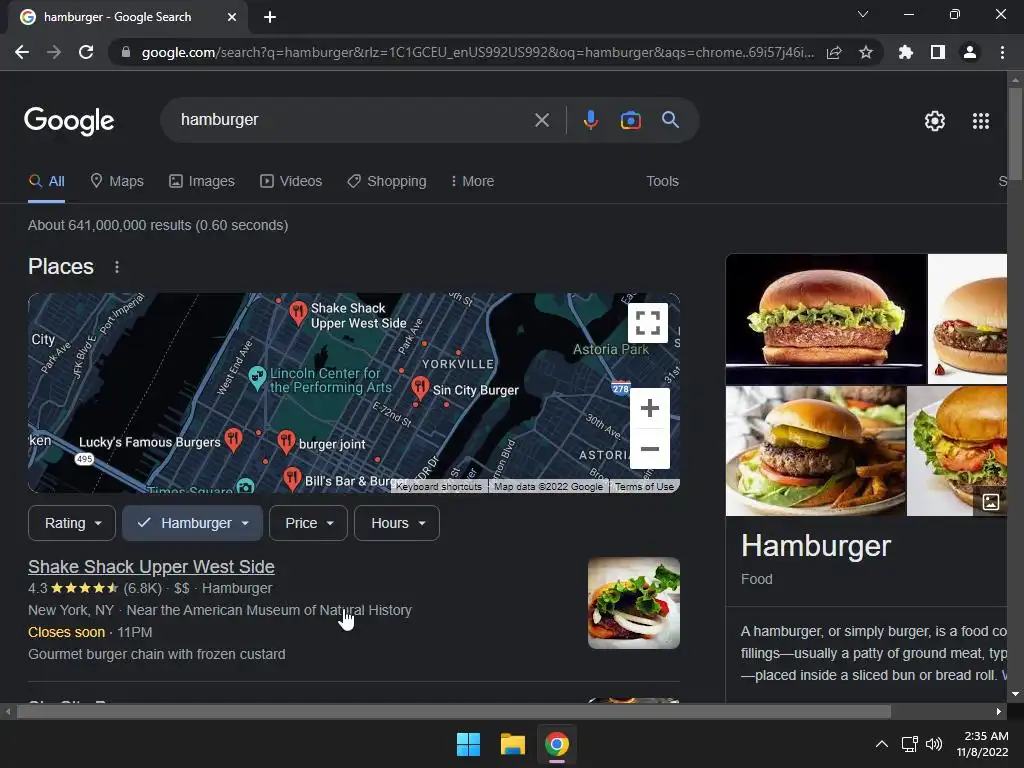Open the Chrome side panel icon
The image size is (1024, 768).
click(x=938, y=52)
